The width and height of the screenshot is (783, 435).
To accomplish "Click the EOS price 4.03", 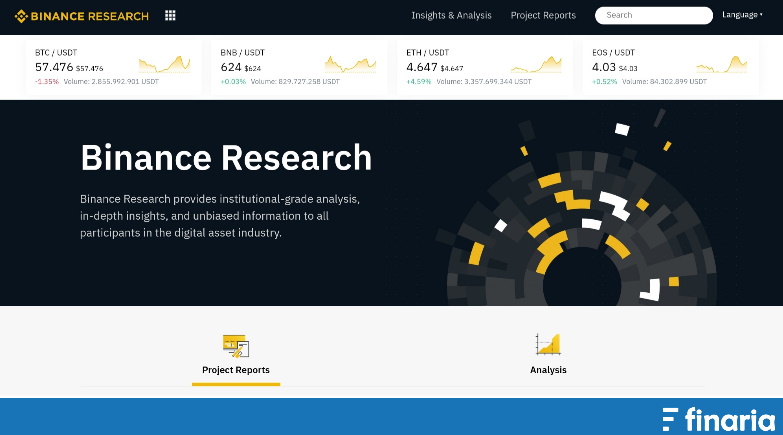I will (604, 67).
